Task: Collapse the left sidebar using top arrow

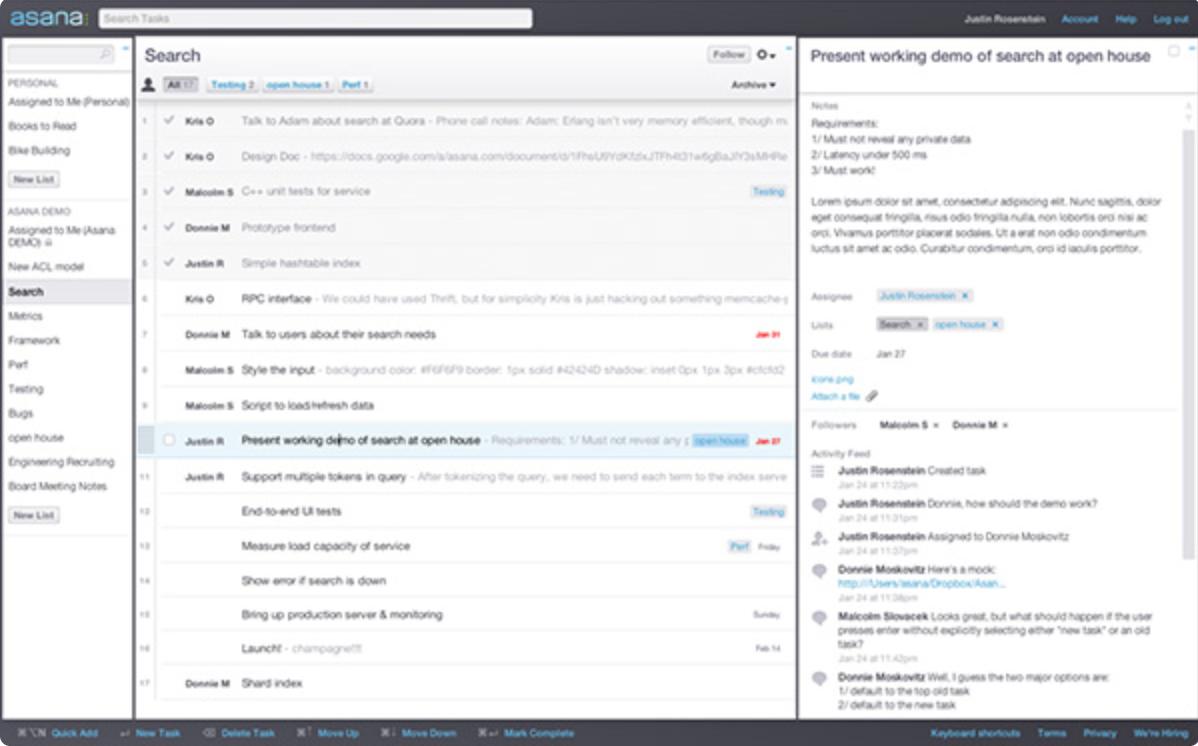Action: click(x=125, y=48)
